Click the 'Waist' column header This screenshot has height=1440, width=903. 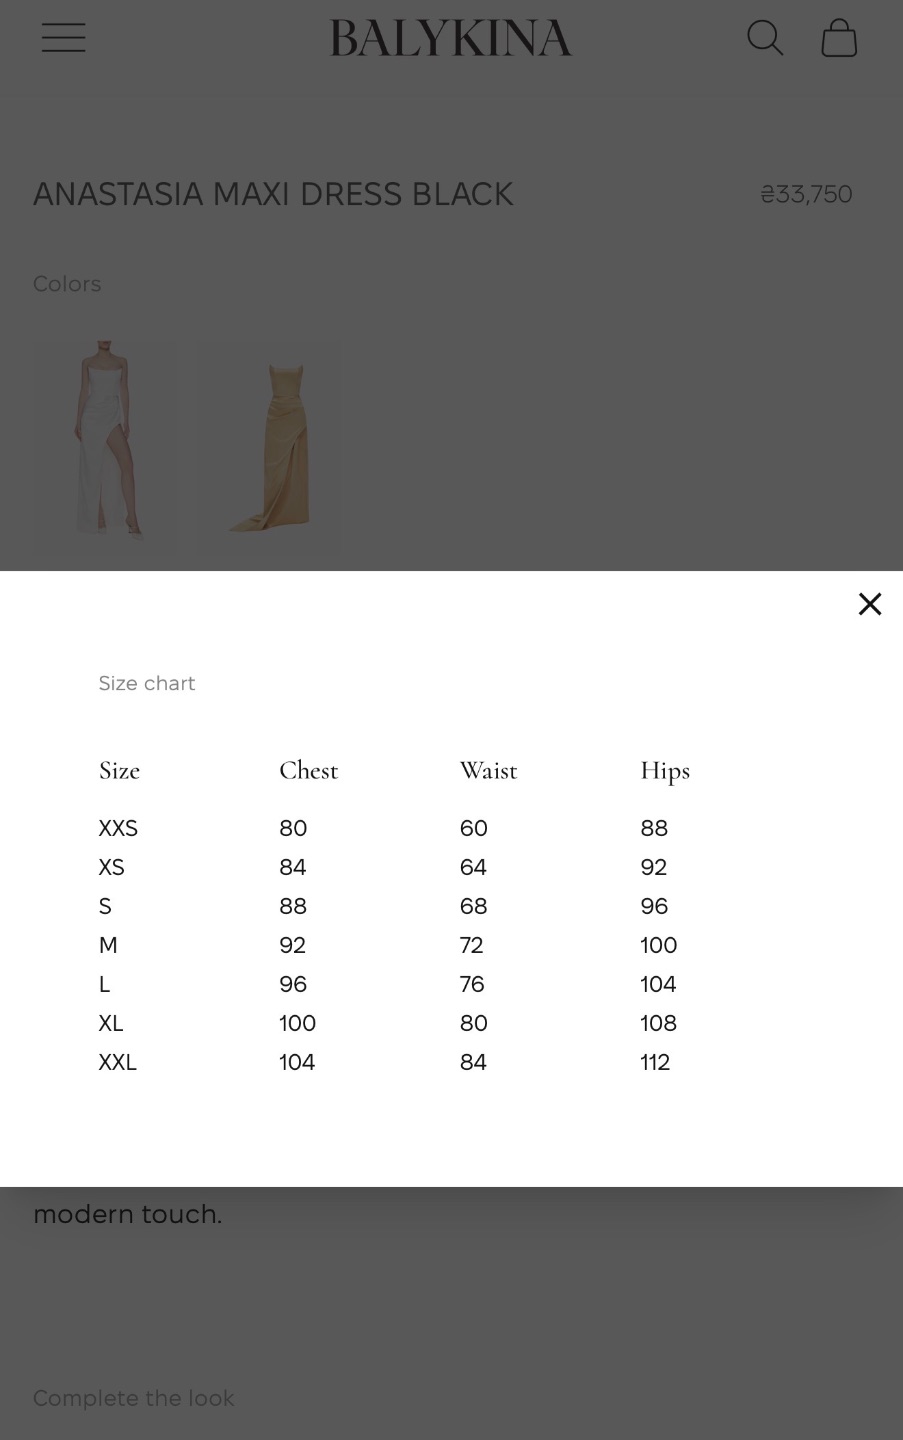488,770
